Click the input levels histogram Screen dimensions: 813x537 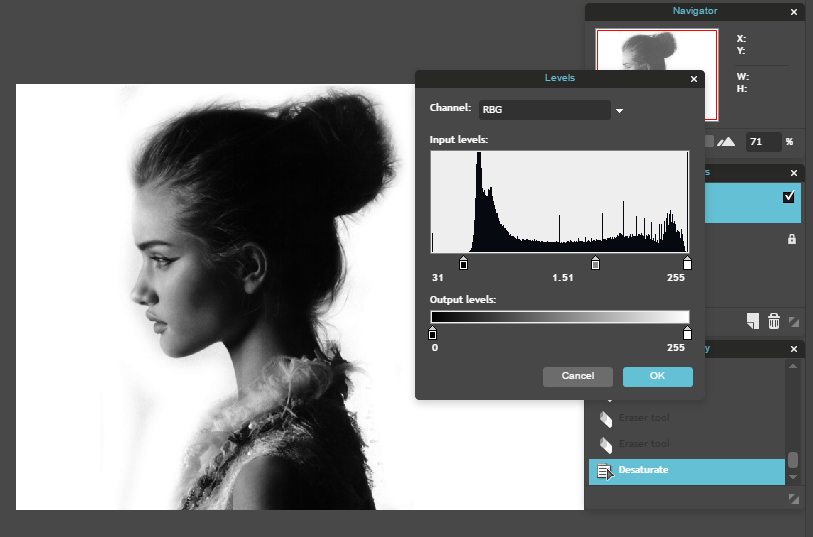(x=559, y=202)
